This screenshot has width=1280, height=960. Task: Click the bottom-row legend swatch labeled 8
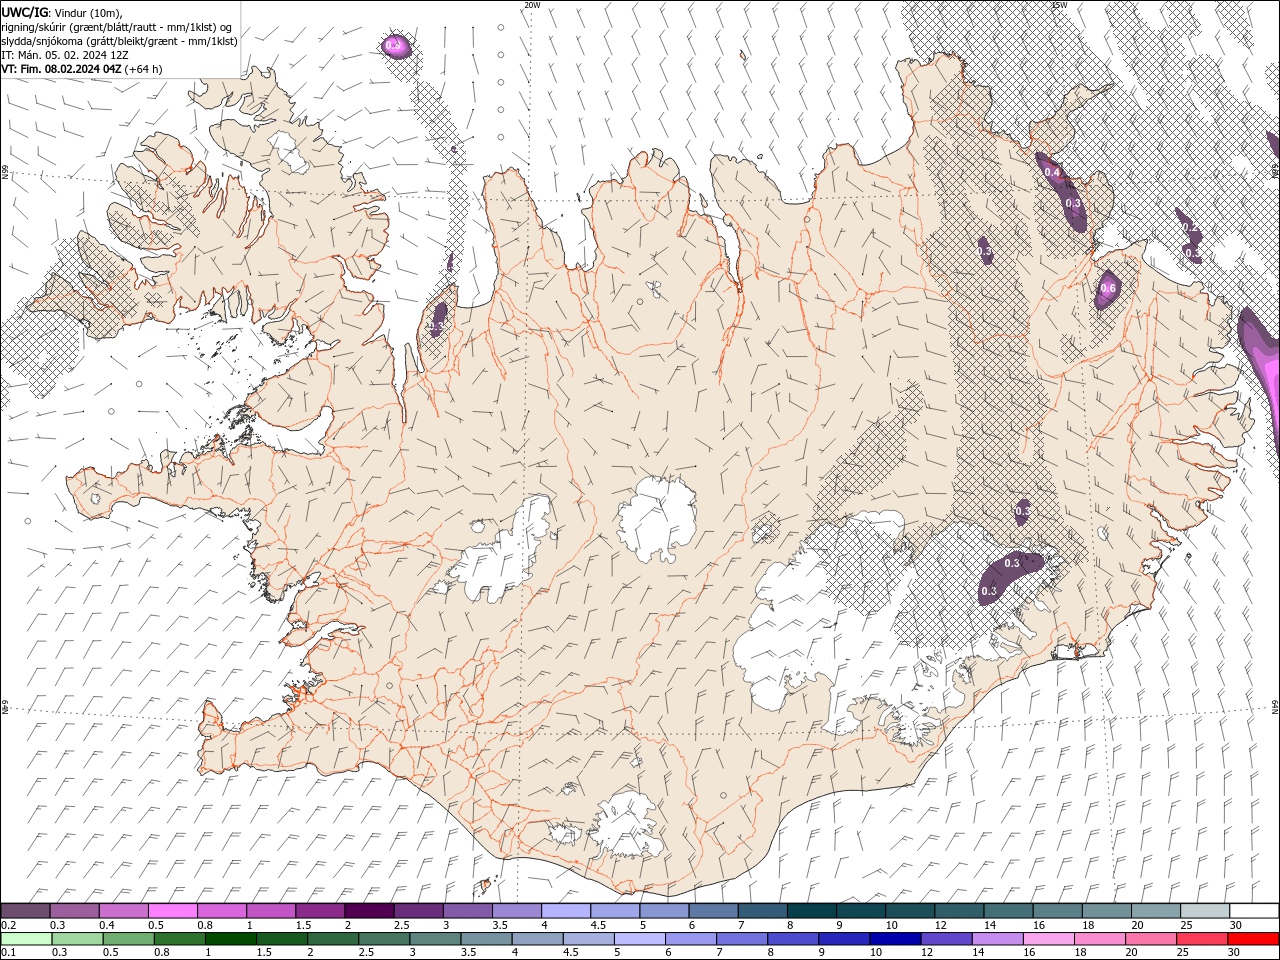pyautogui.click(x=793, y=939)
